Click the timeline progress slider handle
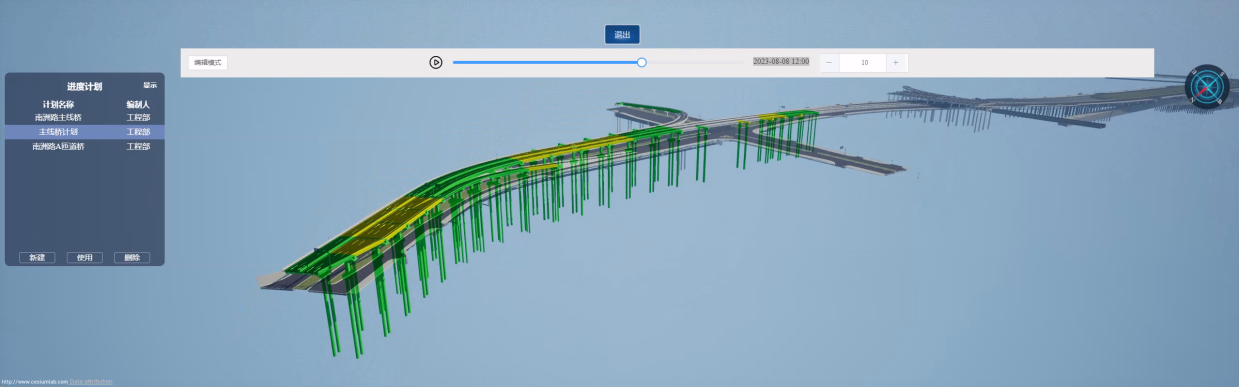 (642, 62)
